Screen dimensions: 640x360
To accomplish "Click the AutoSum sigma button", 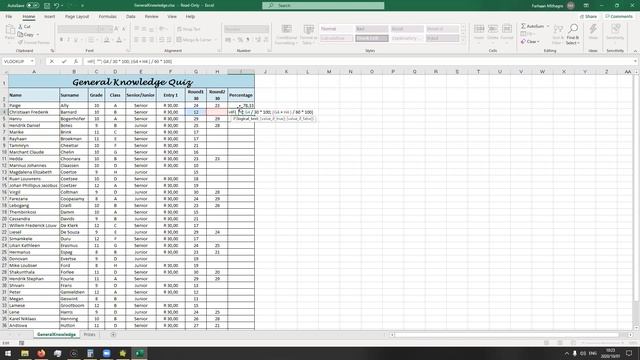I will [532, 26].
